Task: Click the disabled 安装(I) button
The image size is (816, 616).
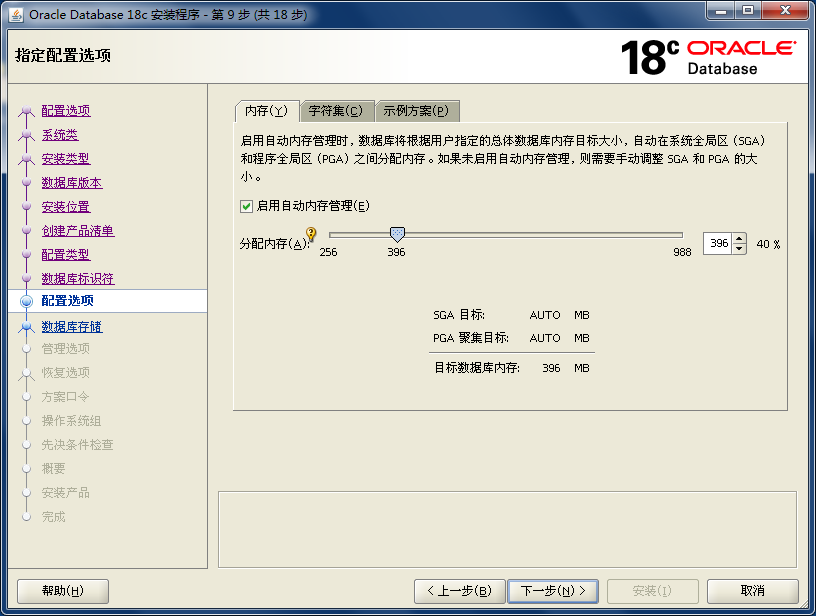Action: (653, 591)
